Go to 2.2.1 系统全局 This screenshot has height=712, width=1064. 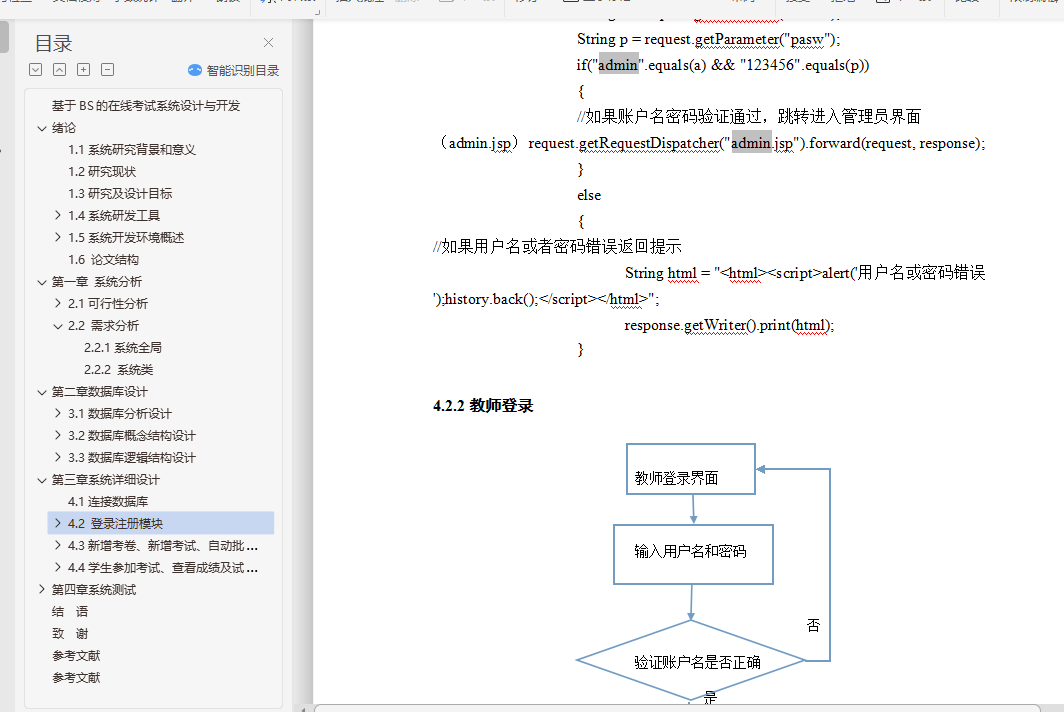pos(123,348)
